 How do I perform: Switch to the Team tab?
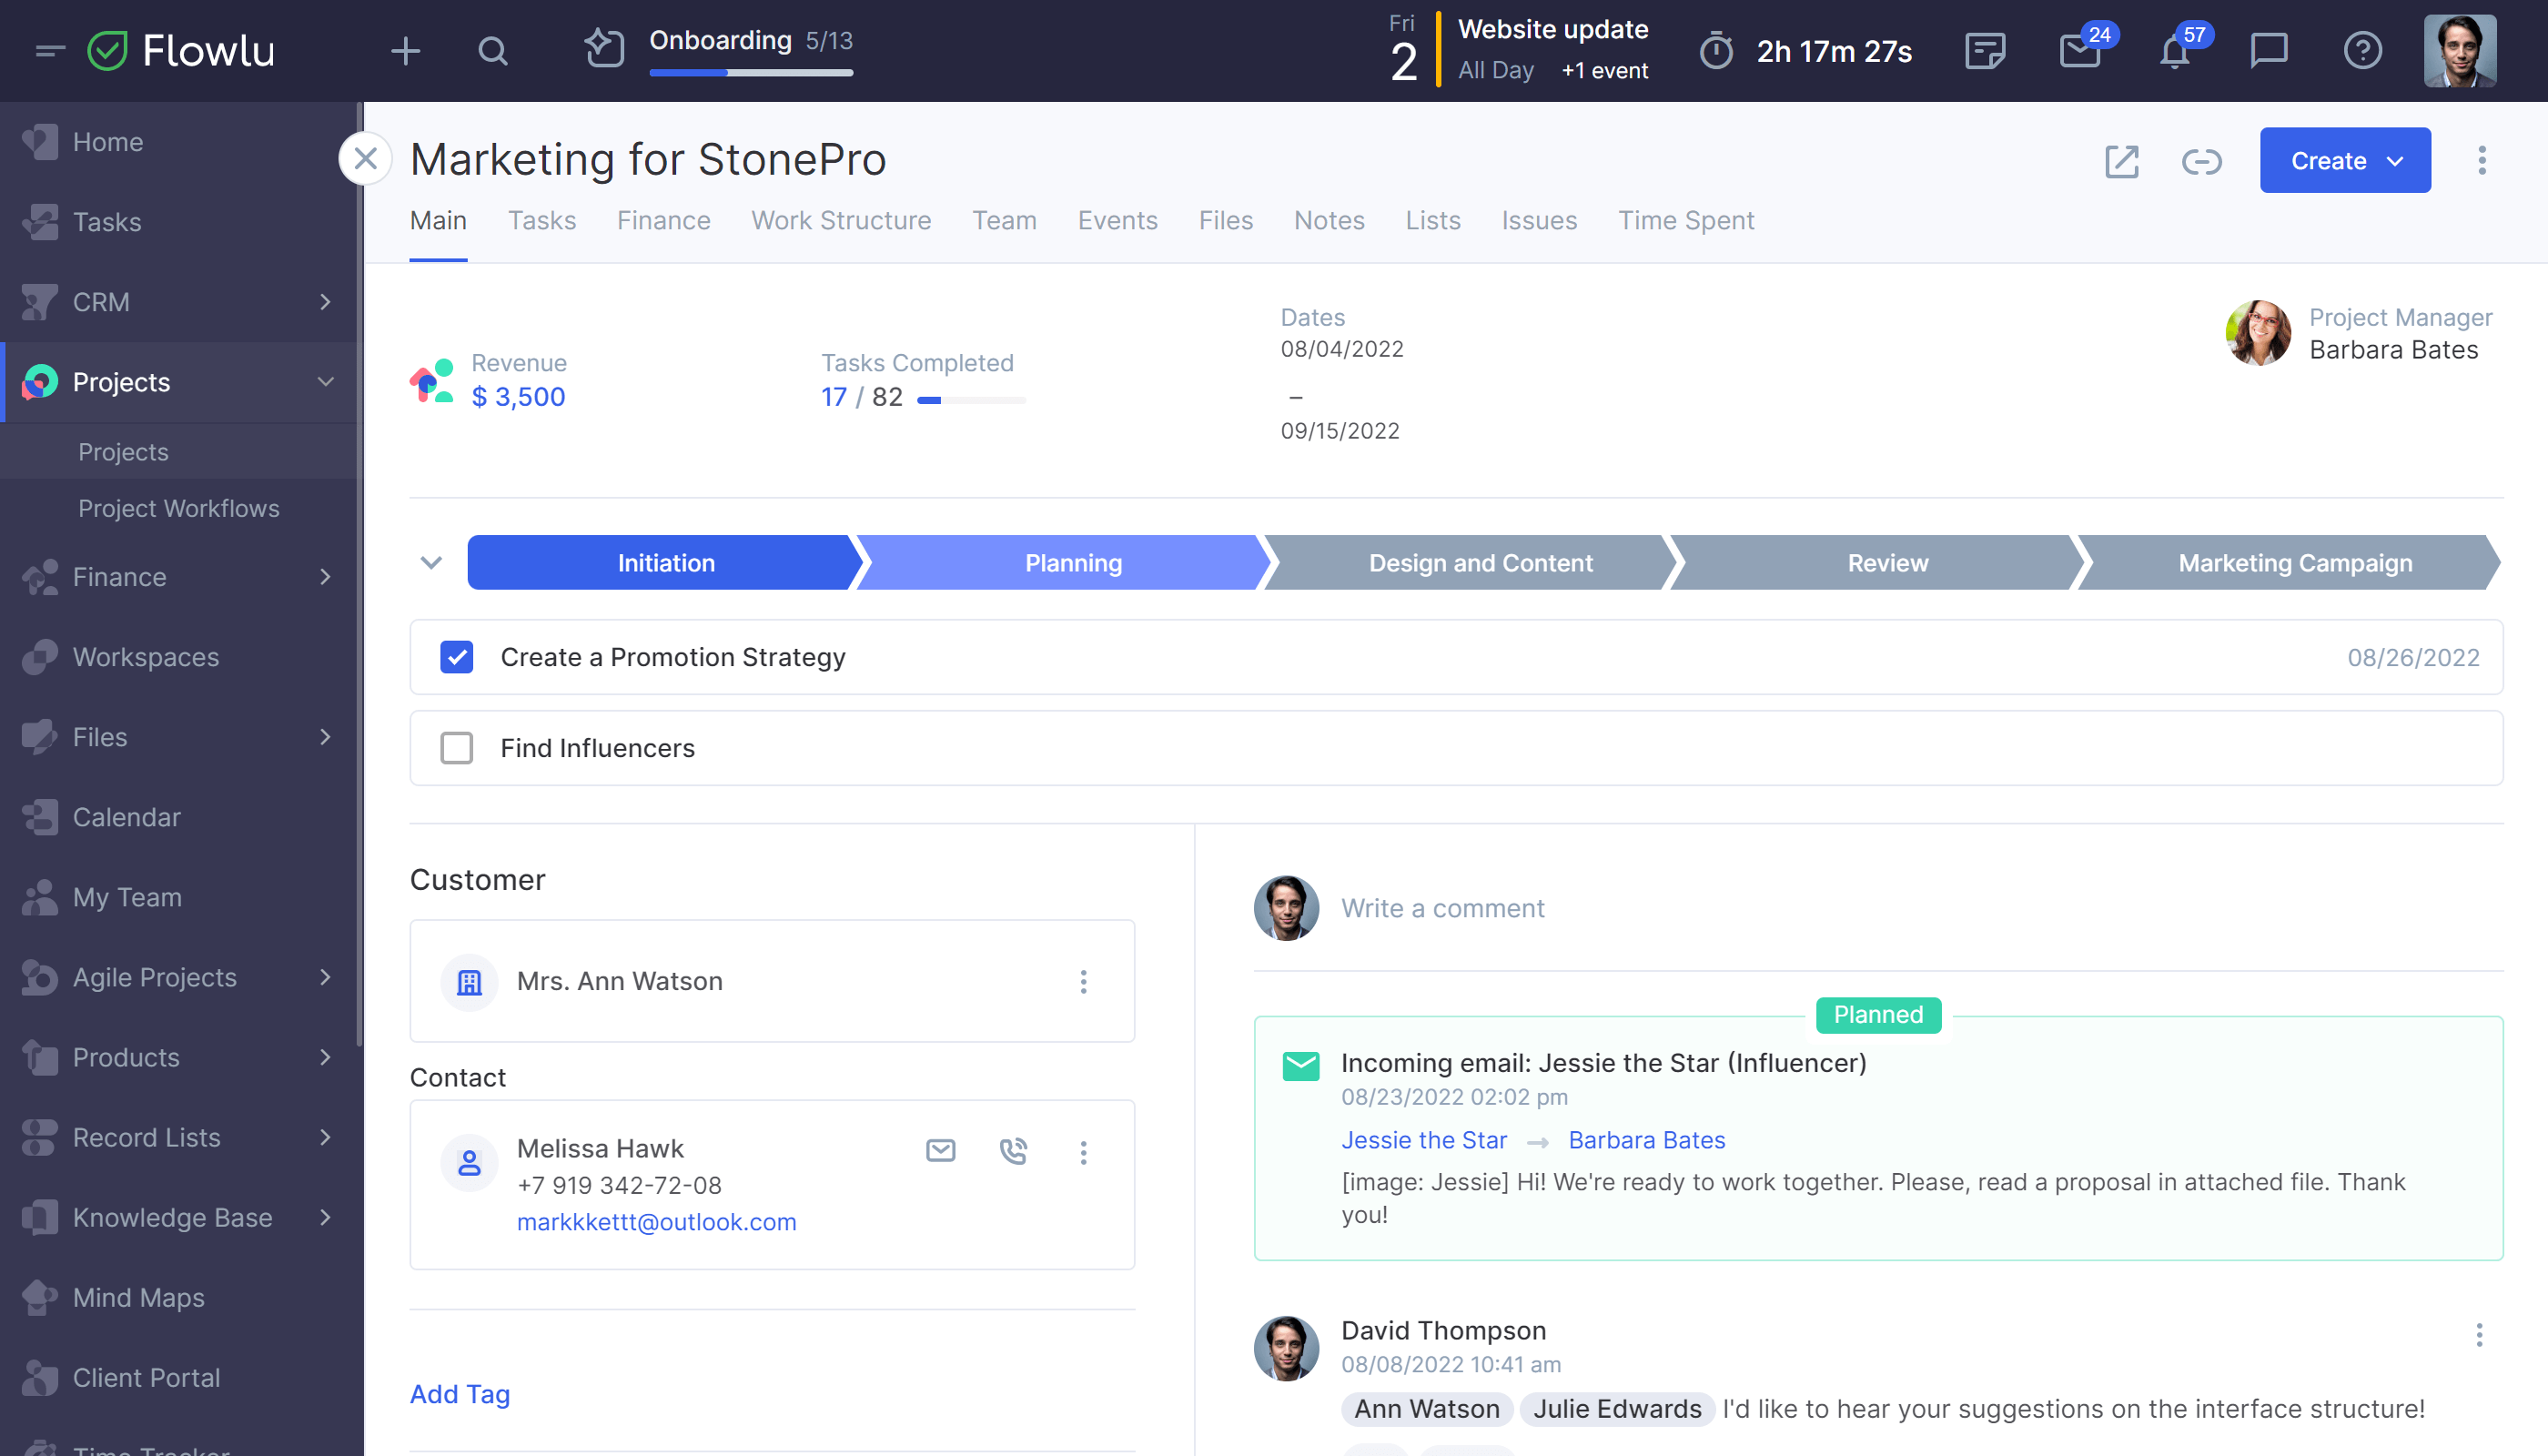(x=1004, y=220)
